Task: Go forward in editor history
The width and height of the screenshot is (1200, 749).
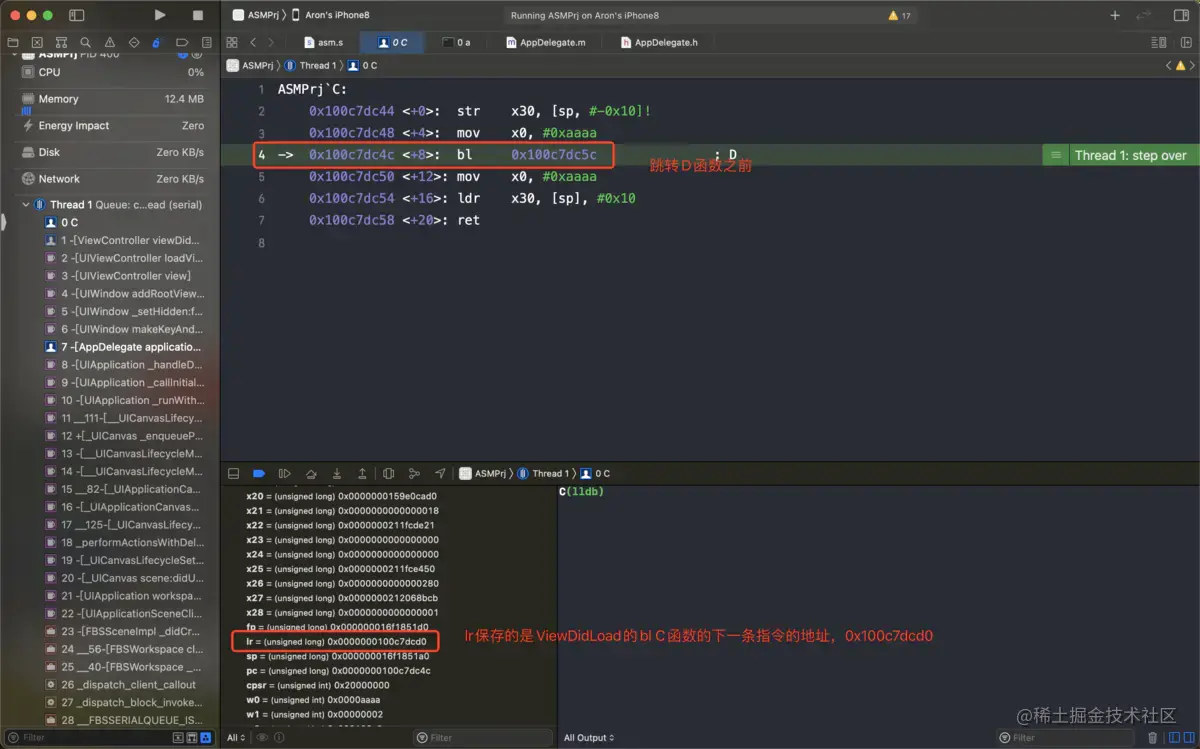Action: click(271, 42)
